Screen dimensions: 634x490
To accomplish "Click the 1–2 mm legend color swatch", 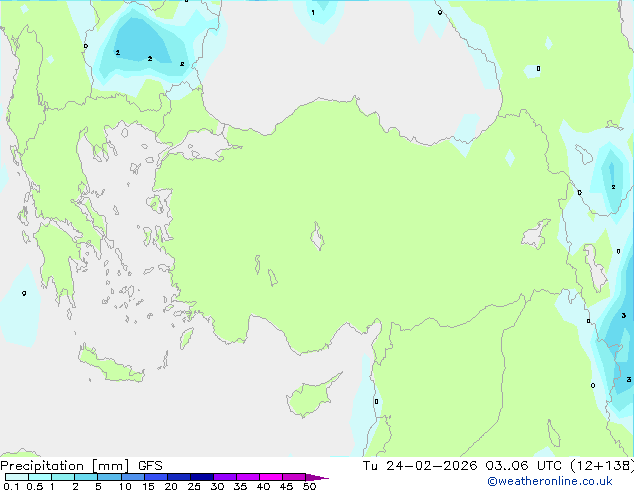I will 63,477.
